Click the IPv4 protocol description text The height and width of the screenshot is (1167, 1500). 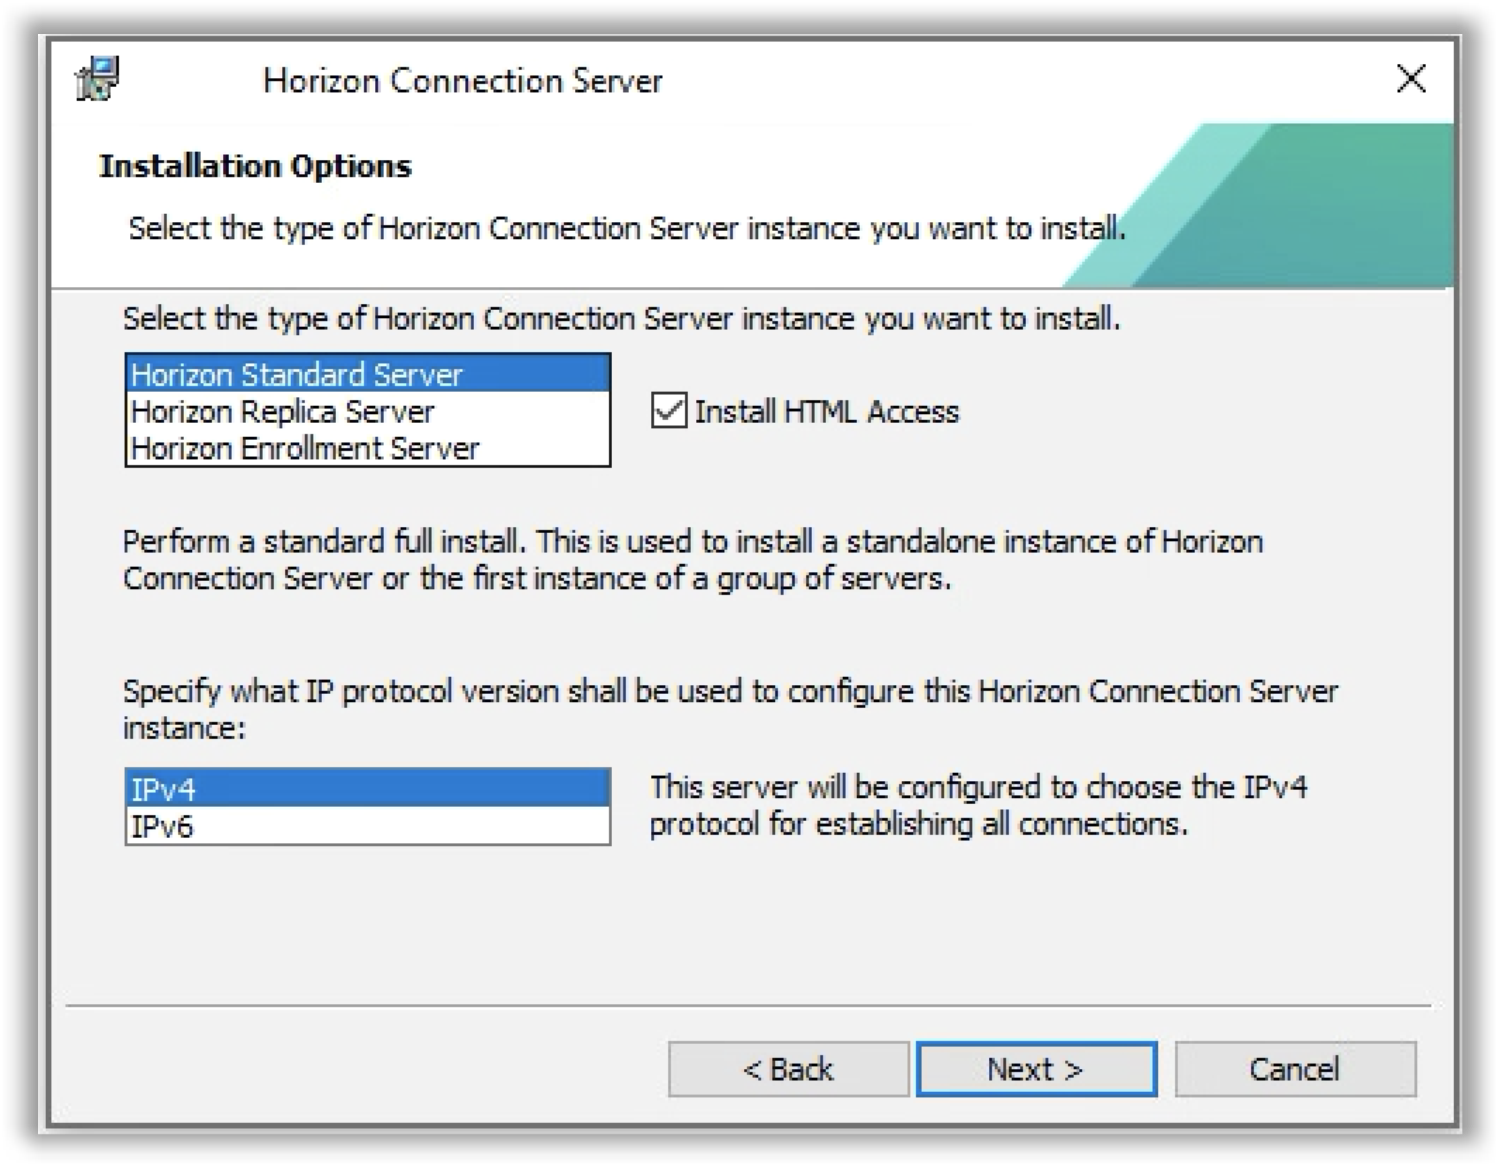[x=978, y=805]
